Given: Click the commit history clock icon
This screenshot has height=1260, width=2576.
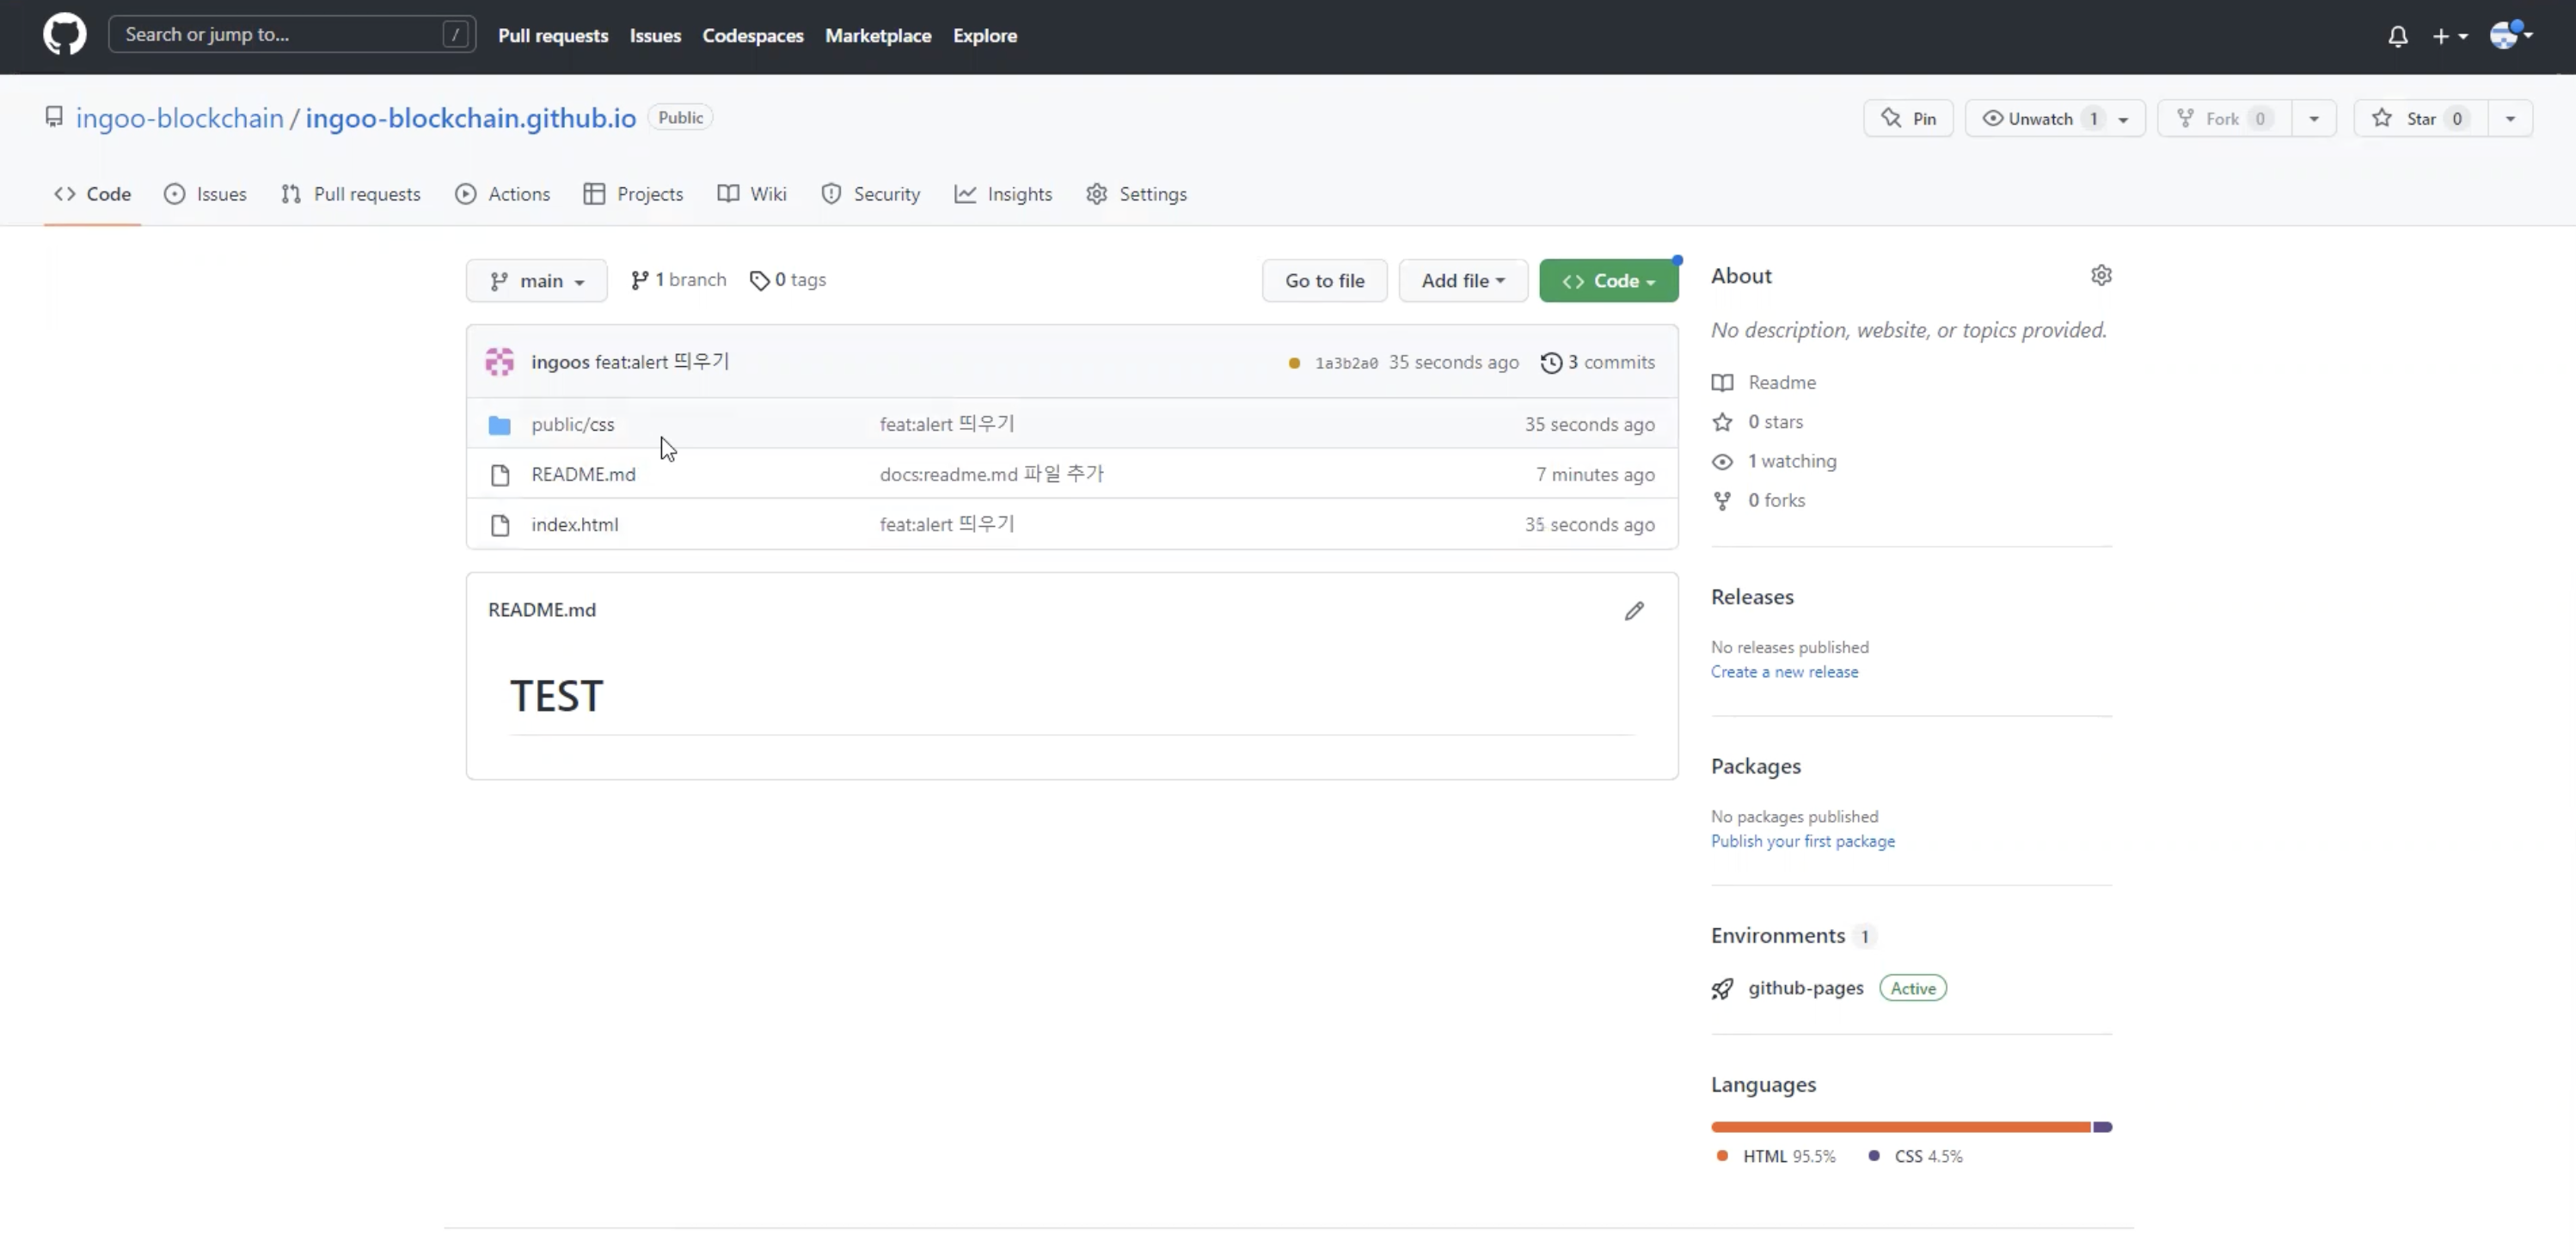Looking at the screenshot, I should point(1551,363).
